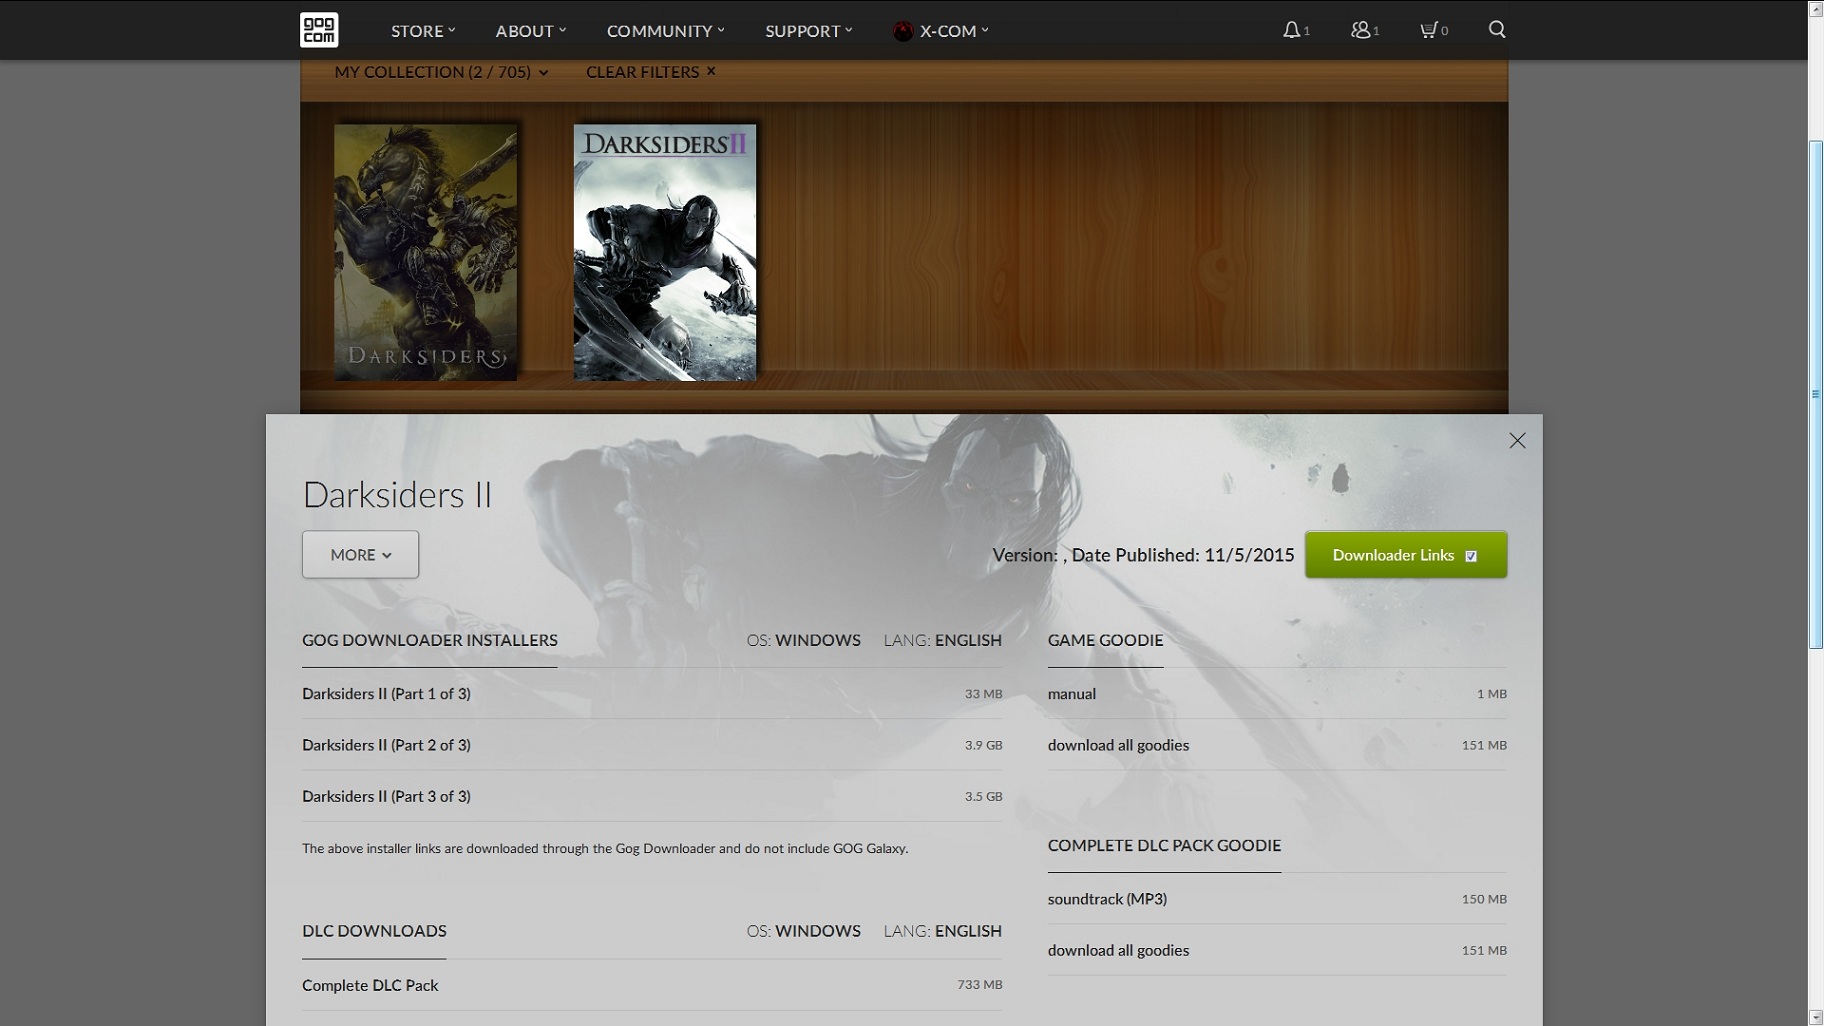Click the Game Goodie heading
1824x1026 pixels.
coord(1105,640)
